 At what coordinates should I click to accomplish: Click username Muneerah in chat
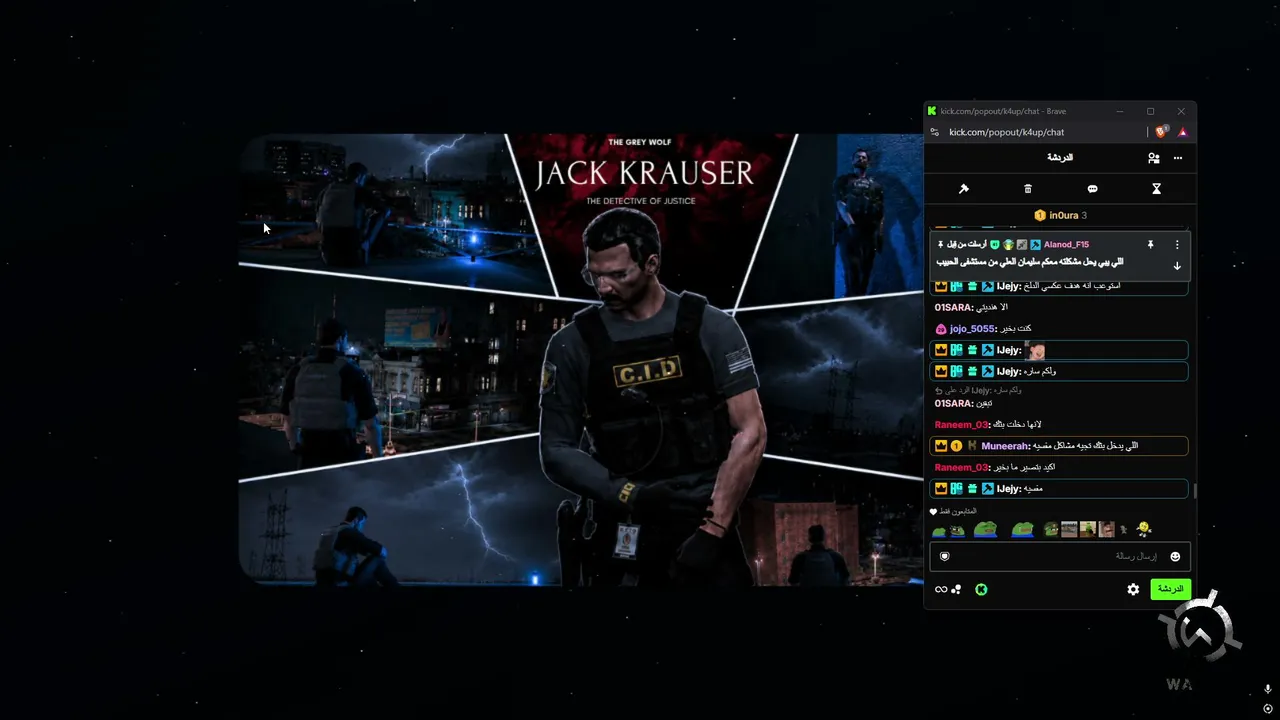click(x=1005, y=446)
